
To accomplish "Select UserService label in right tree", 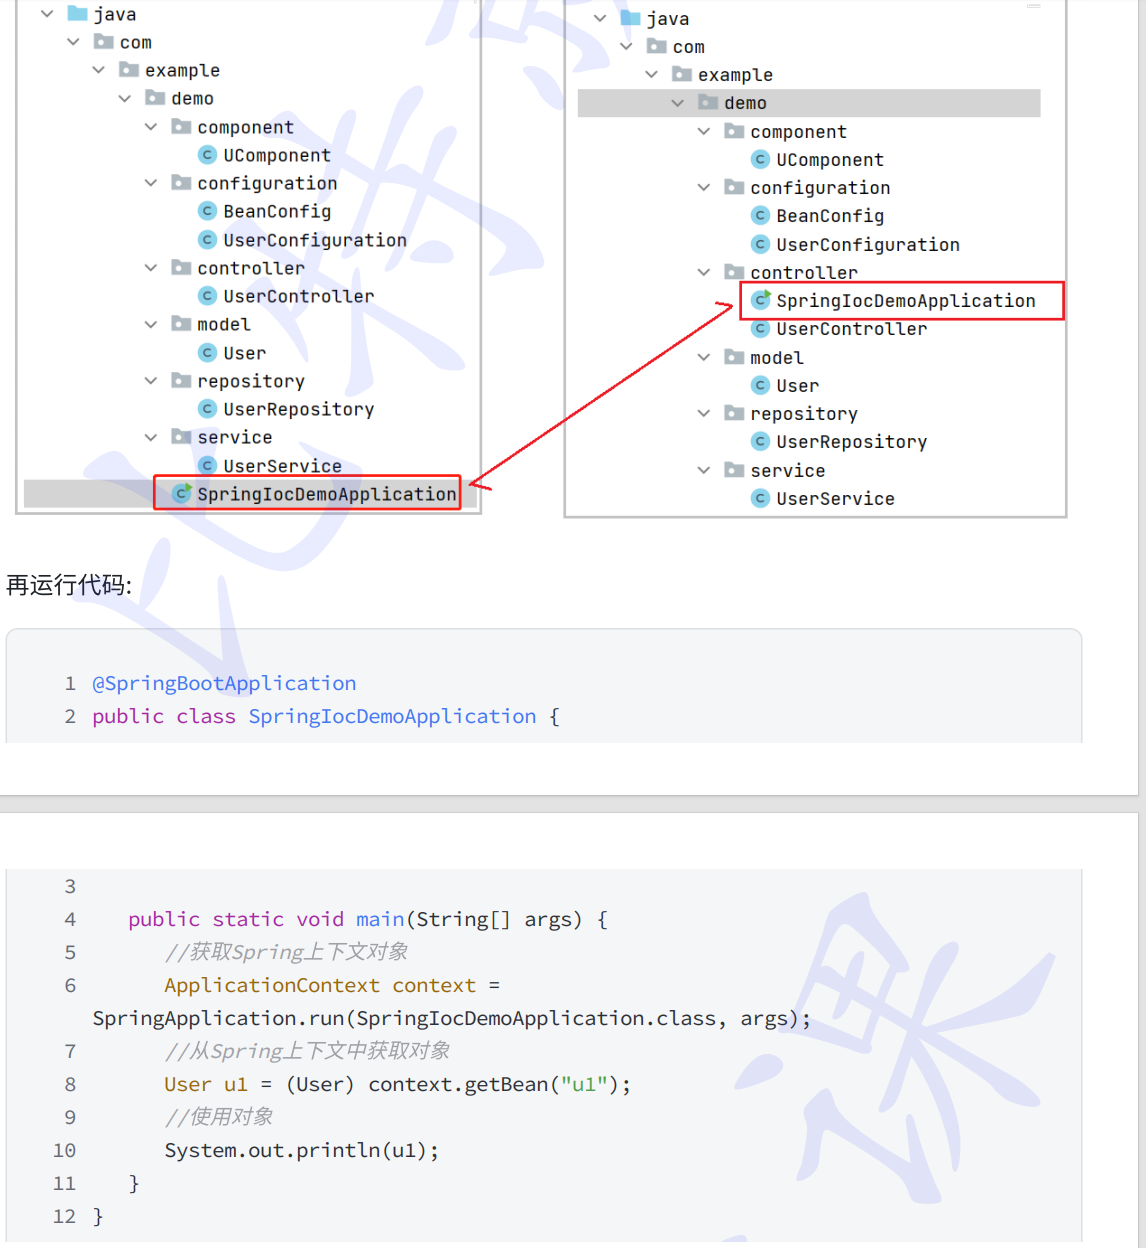I will [836, 499].
